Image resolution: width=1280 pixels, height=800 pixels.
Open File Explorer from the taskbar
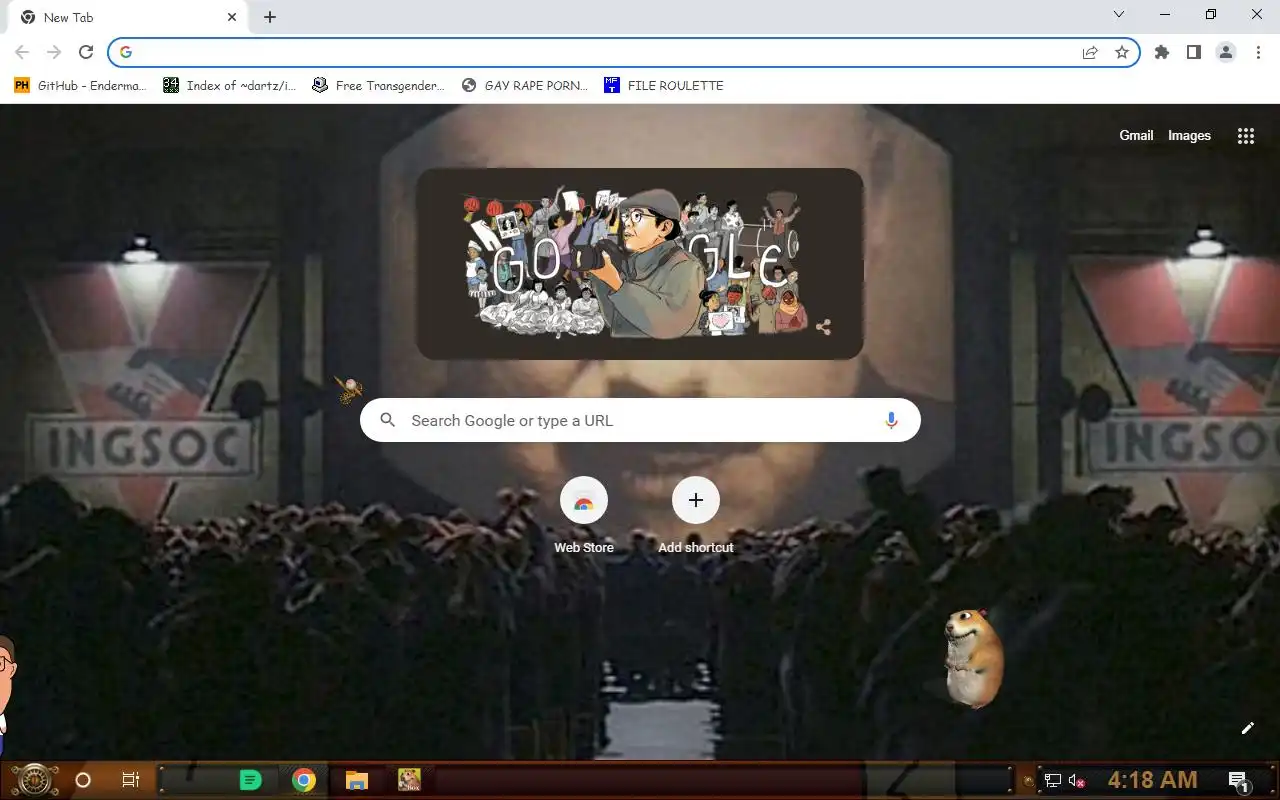(x=357, y=781)
